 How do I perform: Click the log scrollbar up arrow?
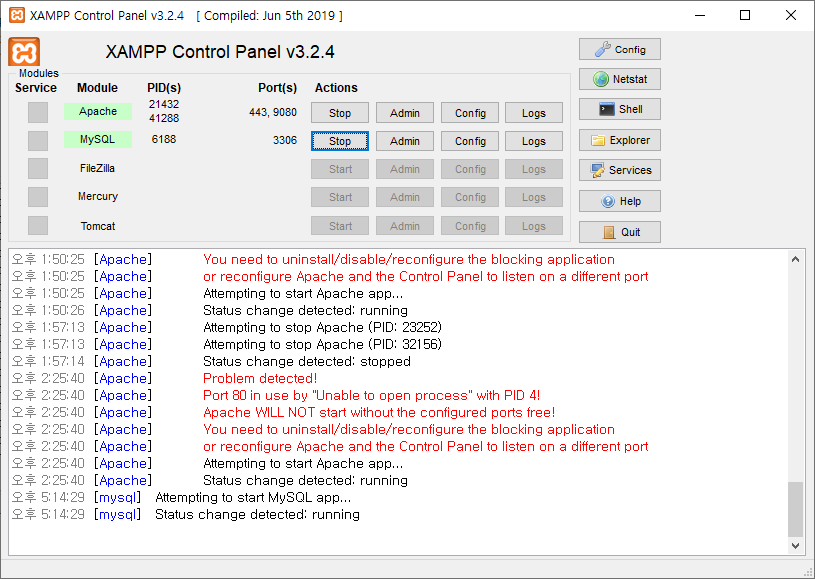tap(795, 259)
